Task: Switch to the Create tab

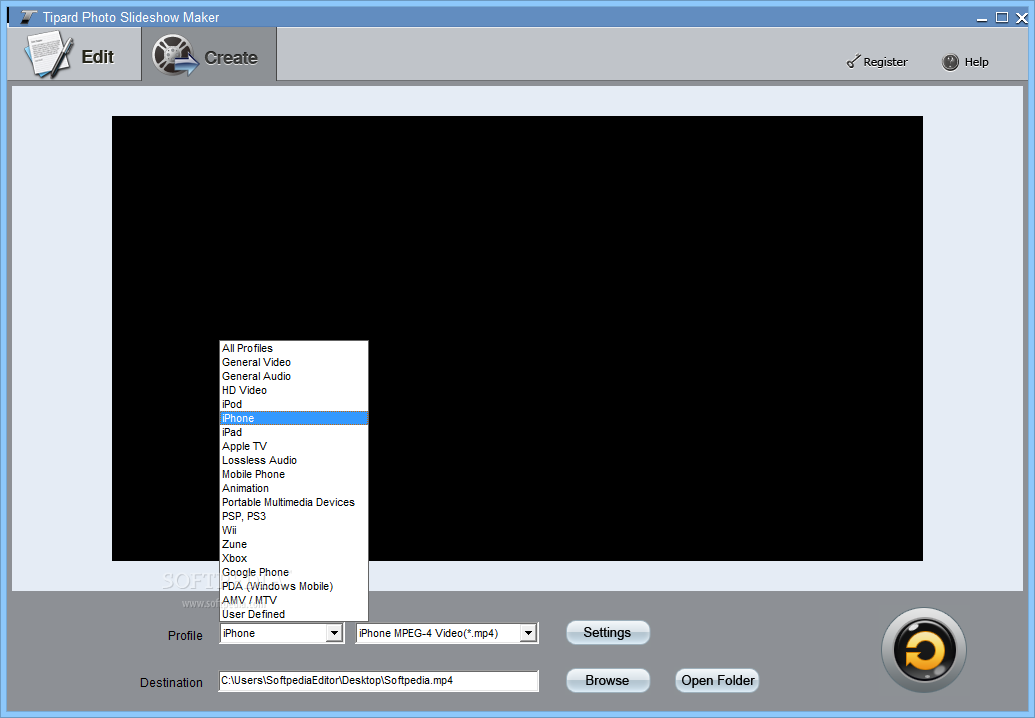Action: pos(209,55)
